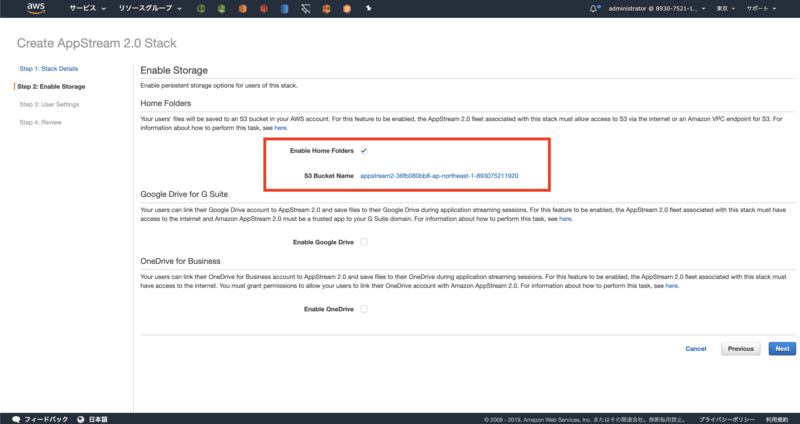Open the 'here' link in OneDrive description
The image size is (800, 424).
(671, 286)
